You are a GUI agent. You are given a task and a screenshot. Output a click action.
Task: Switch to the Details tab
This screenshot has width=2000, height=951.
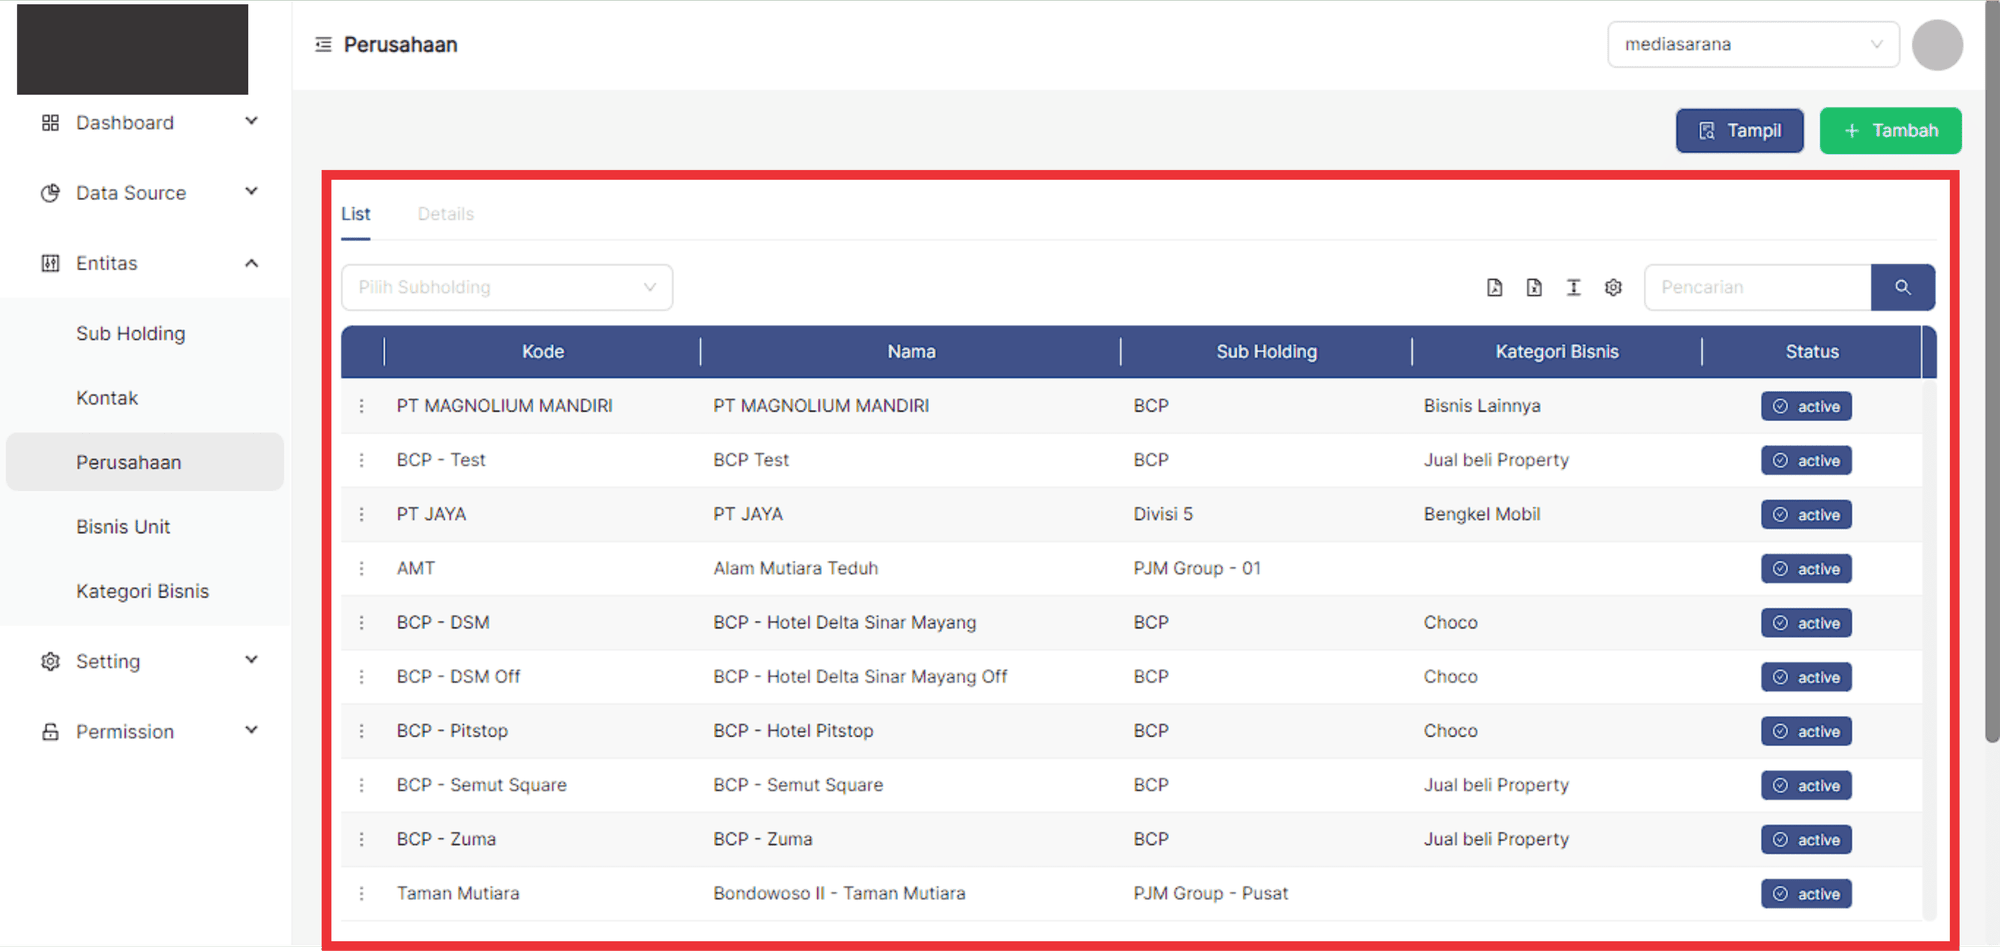(x=445, y=214)
